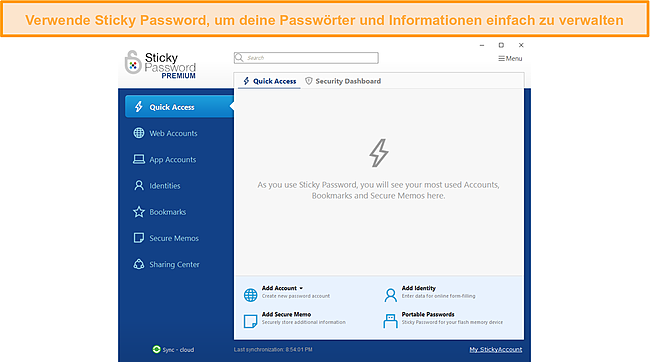The height and width of the screenshot is (362, 650).
Task: Click the Sticky Password padlock logo
Action: pyautogui.click(x=133, y=62)
